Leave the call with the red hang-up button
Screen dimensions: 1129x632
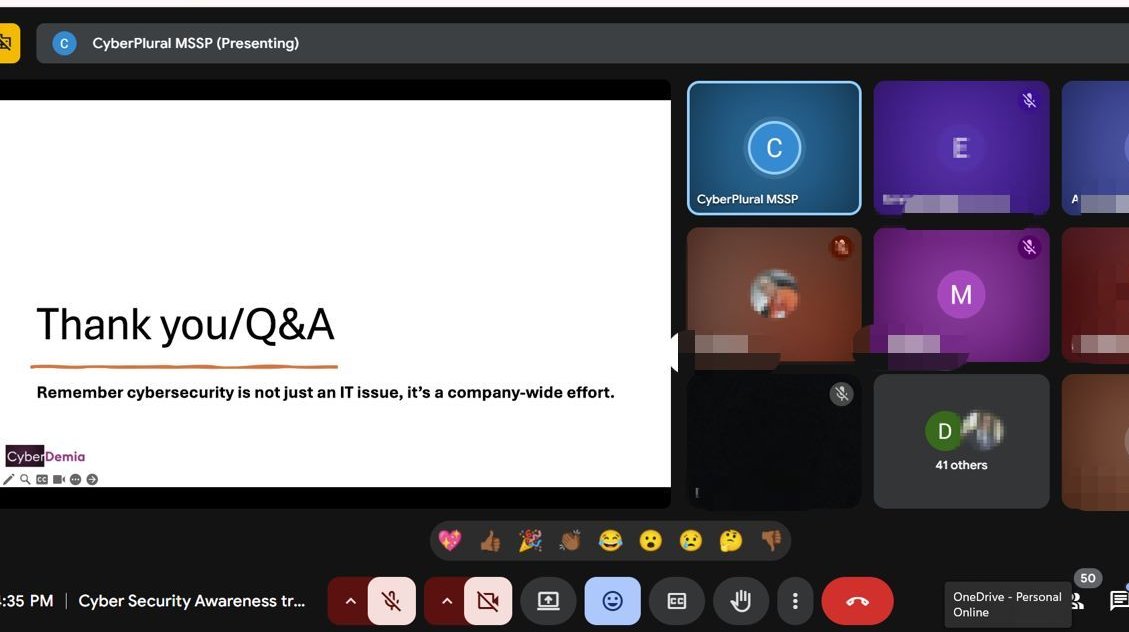tap(857, 601)
